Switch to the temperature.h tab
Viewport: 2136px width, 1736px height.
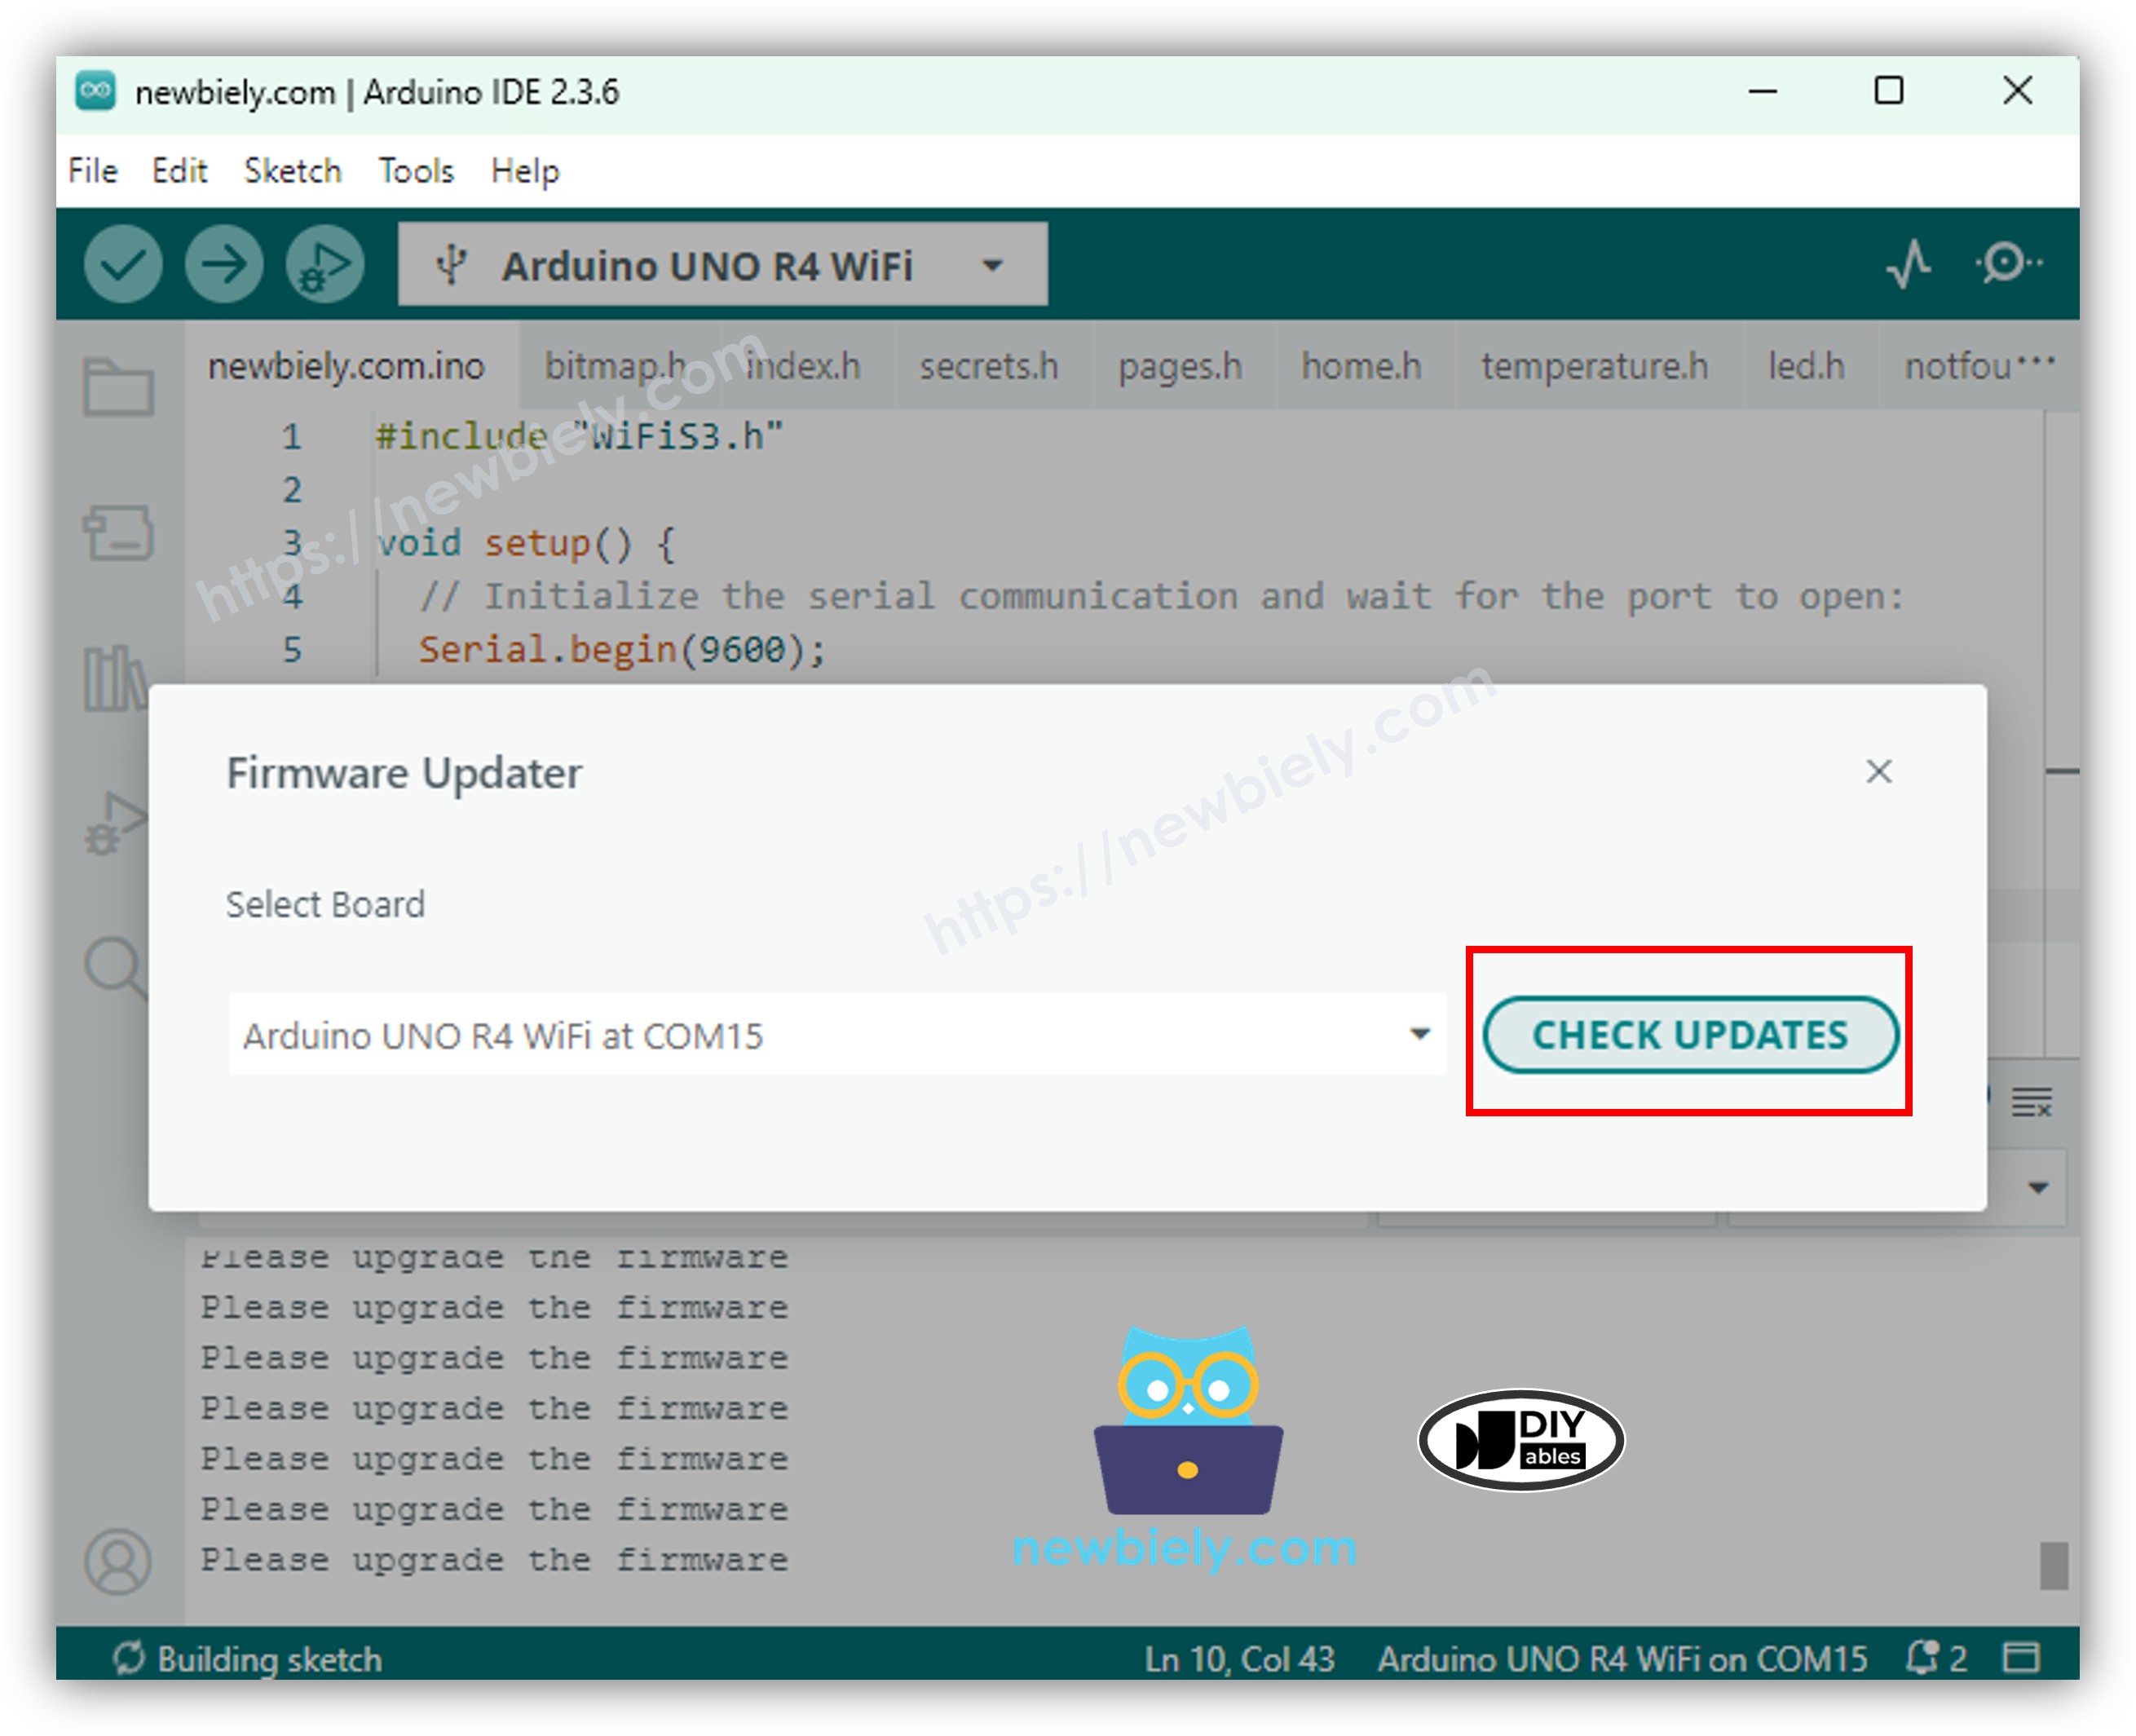point(1594,366)
